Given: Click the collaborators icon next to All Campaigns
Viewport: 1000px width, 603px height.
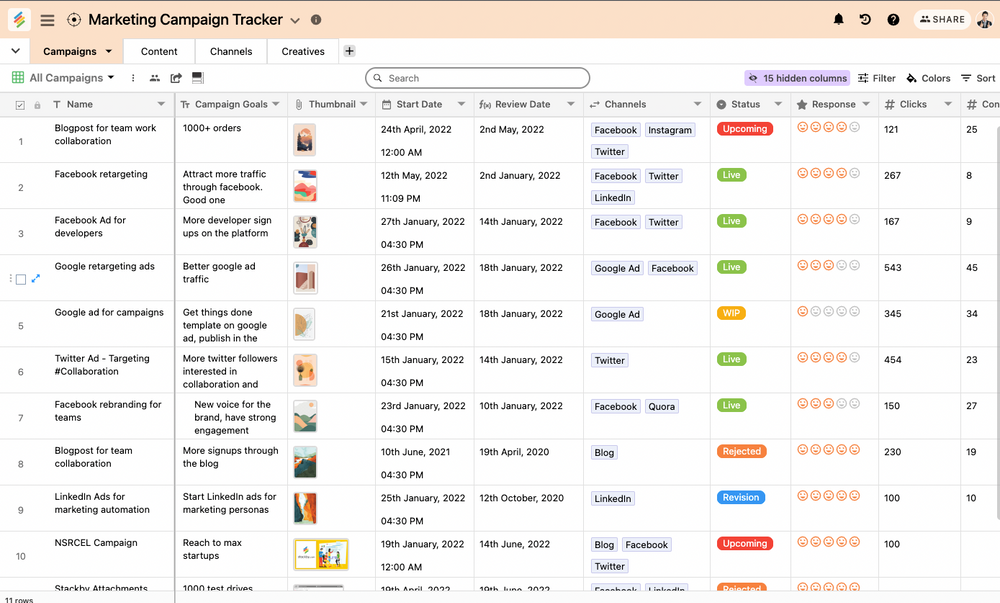Looking at the screenshot, I should (x=155, y=77).
